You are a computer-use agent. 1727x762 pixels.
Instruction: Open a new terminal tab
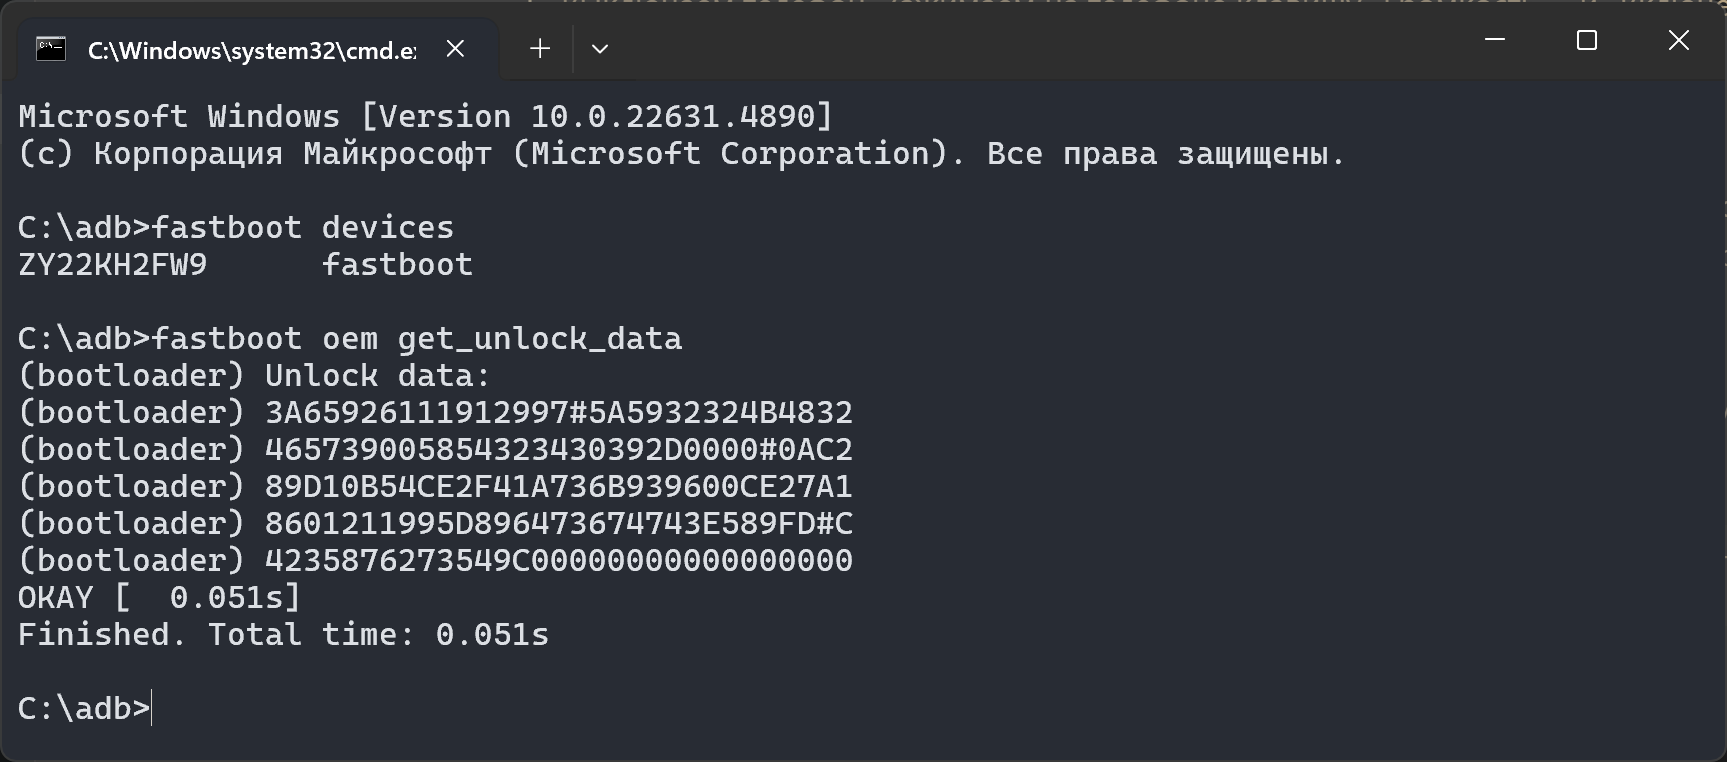[x=540, y=49]
